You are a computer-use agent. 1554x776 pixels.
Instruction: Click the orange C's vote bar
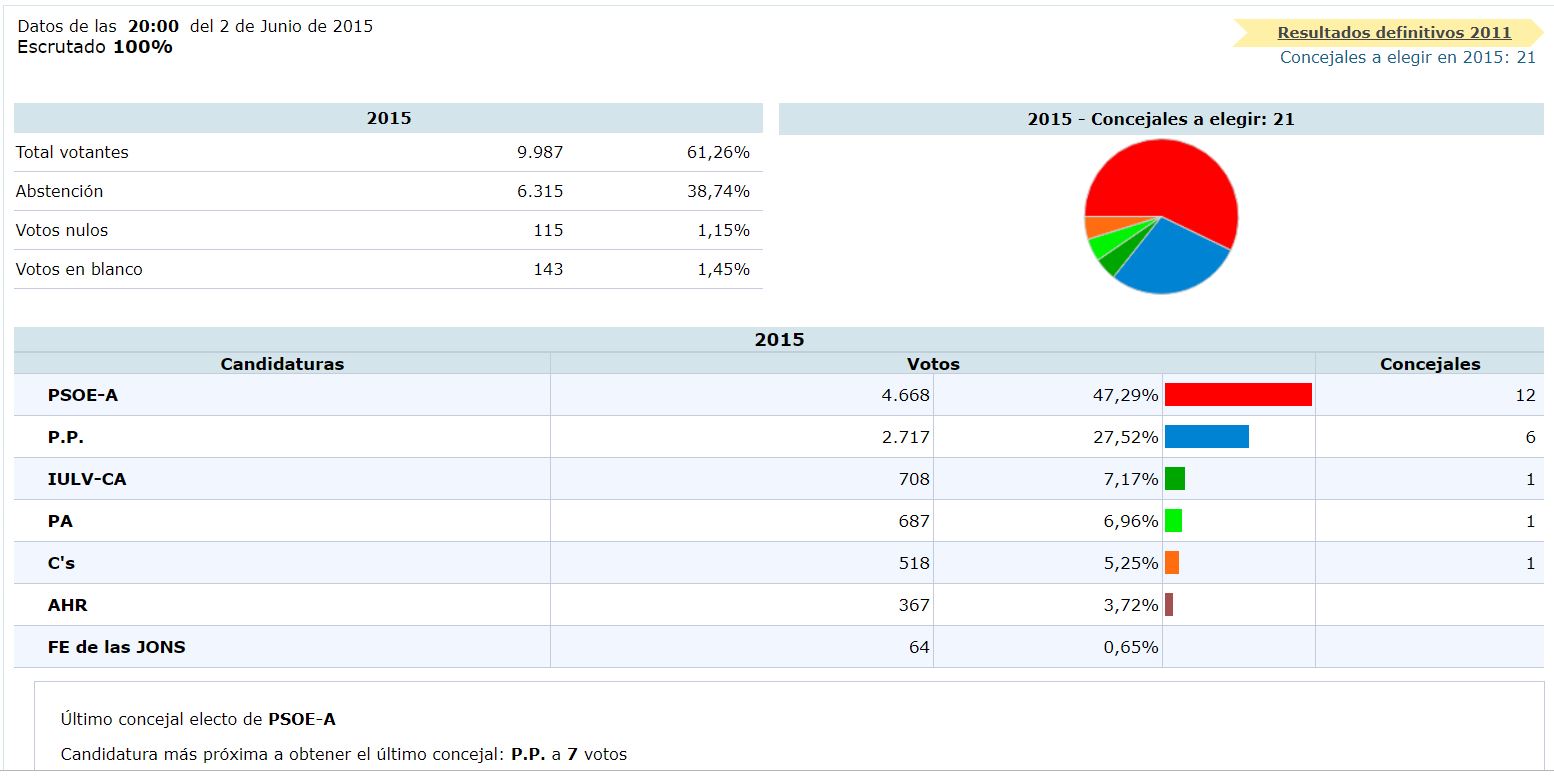1171,563
